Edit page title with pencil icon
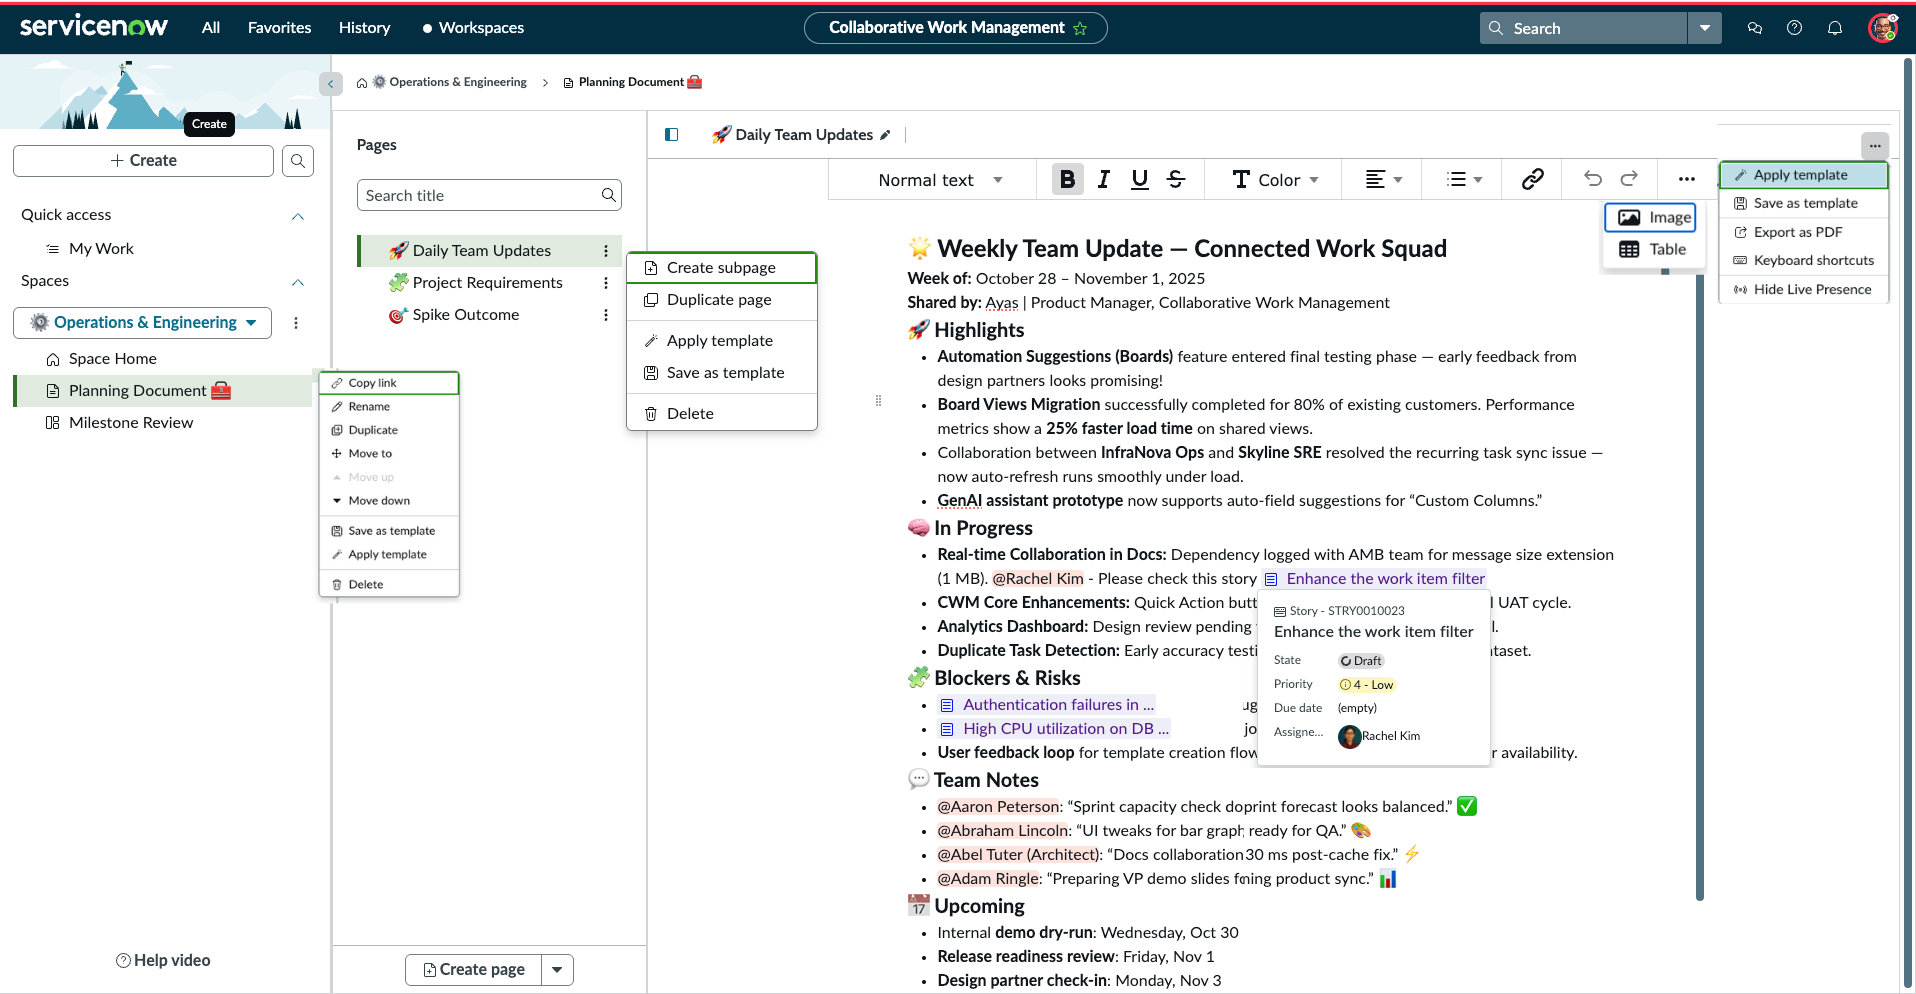 click(x=885, y=135)
